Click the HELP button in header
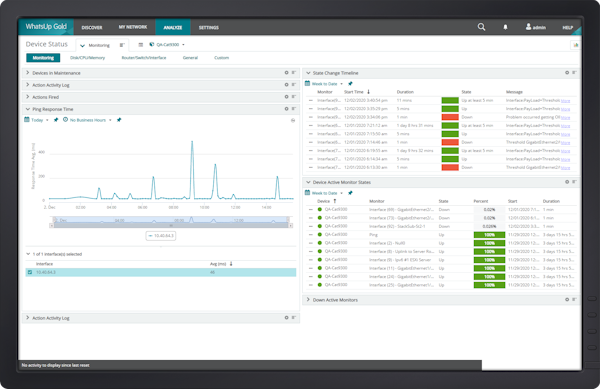The height and width of the screenshot is (389, 600). point(567,28)
